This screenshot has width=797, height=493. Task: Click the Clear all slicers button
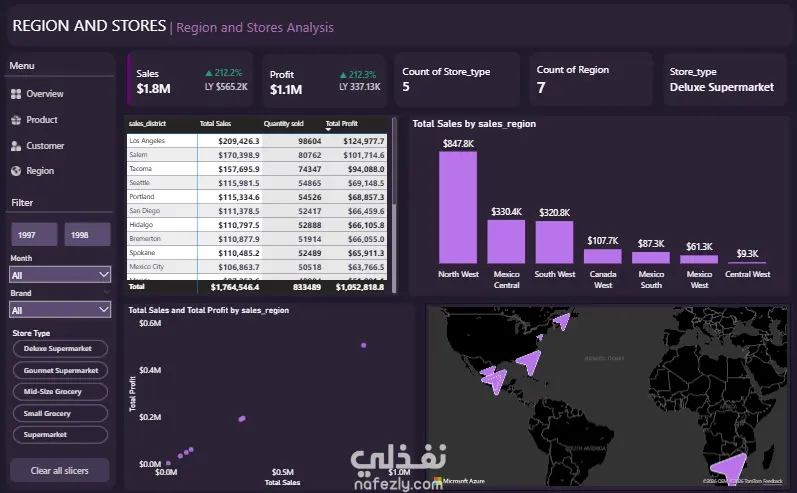point(59,471)
